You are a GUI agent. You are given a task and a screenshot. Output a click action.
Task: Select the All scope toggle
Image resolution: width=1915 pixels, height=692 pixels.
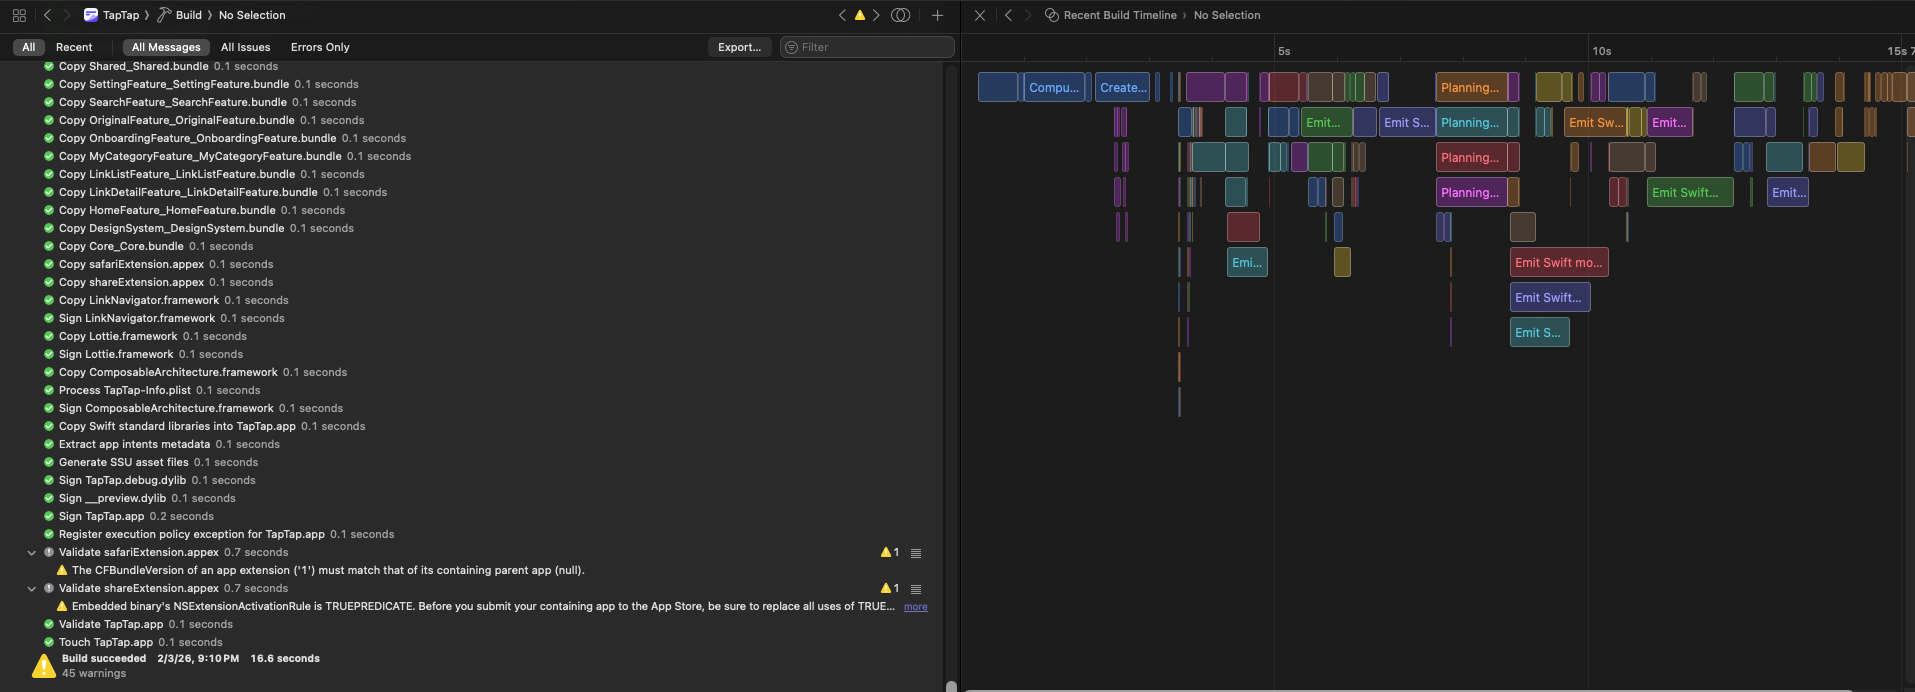coord(29,47)
